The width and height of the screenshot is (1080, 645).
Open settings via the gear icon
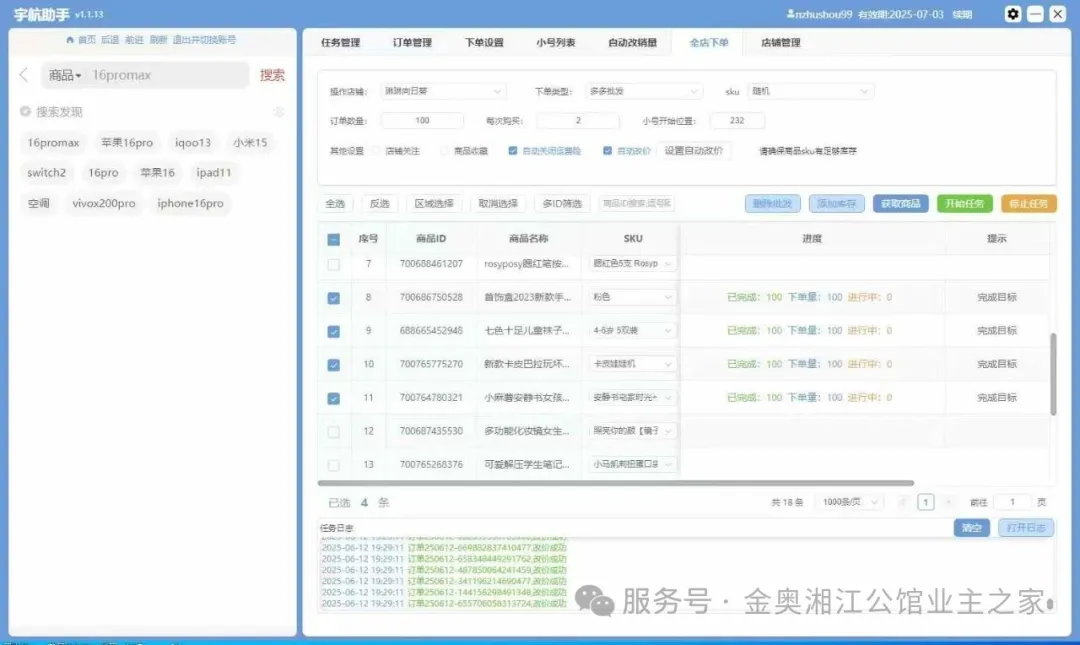tap(1013, 14)
